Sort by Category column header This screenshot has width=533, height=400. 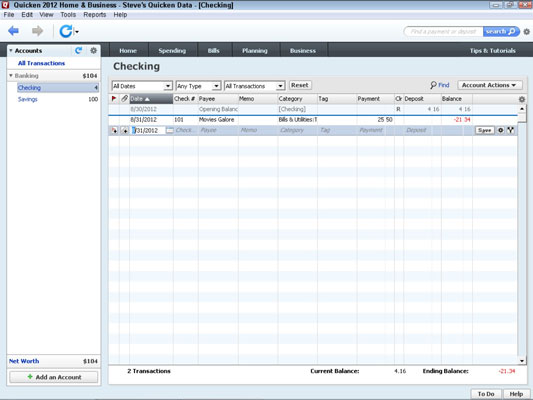click(x=297, y=99)
